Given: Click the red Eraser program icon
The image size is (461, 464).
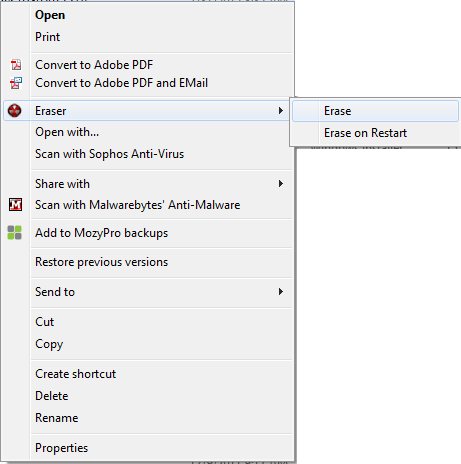Looking at the screenshot, I should pyautogui.click(x=15, y=111).
